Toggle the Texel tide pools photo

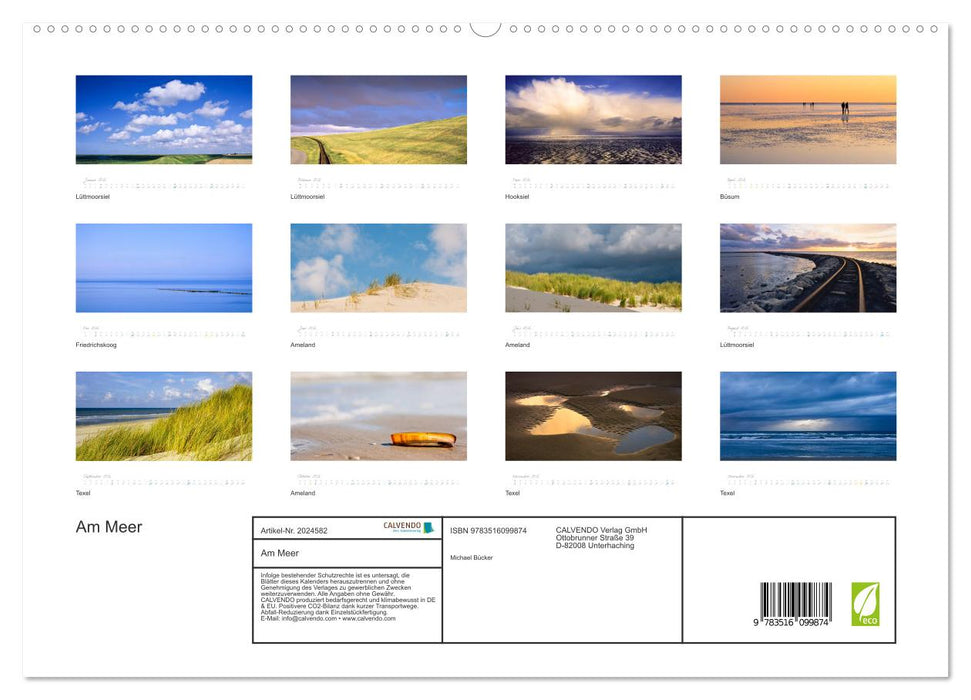click(594, 416)
